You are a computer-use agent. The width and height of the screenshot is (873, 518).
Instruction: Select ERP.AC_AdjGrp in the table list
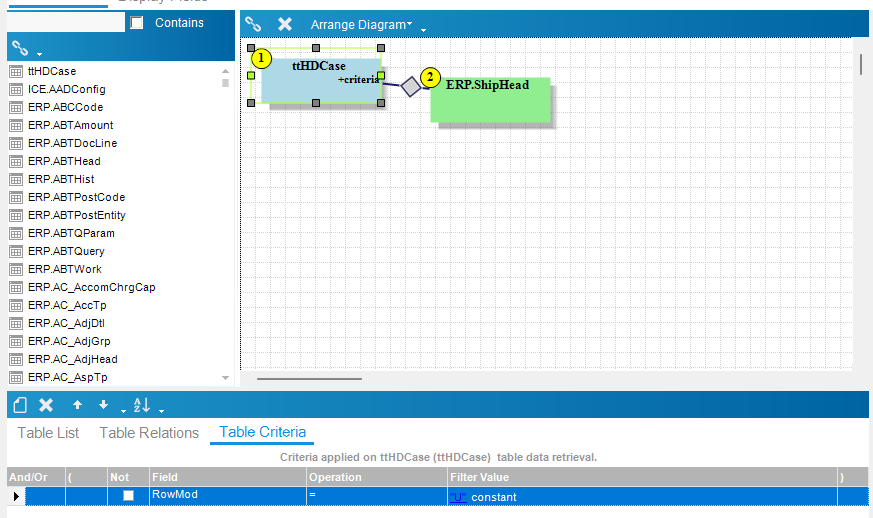[x=69, y=341]
